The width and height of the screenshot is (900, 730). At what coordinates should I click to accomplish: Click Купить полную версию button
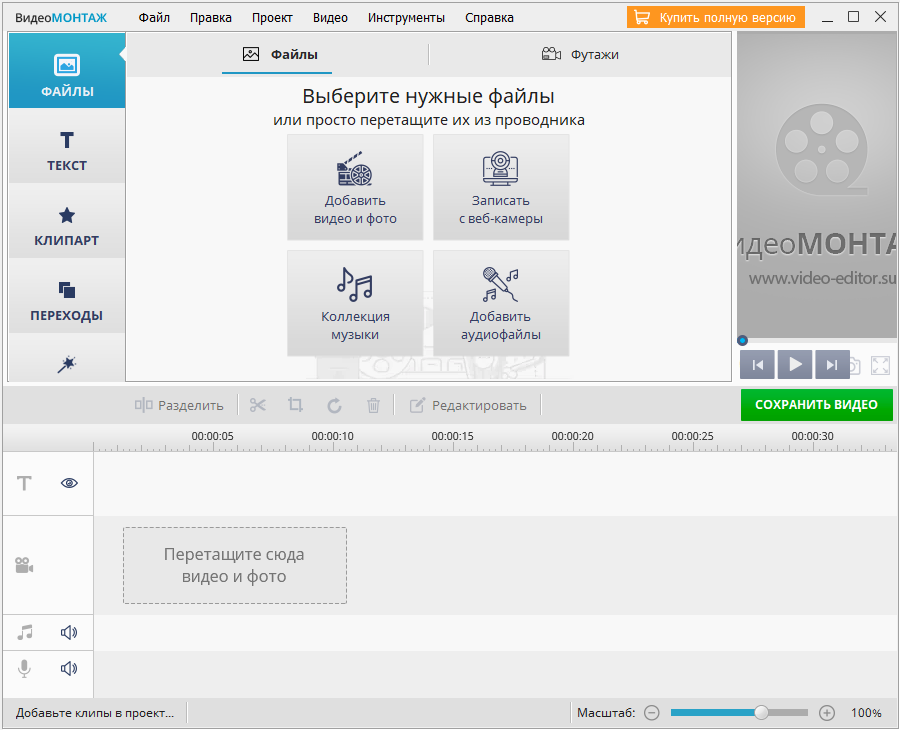[x=716, y=18]
